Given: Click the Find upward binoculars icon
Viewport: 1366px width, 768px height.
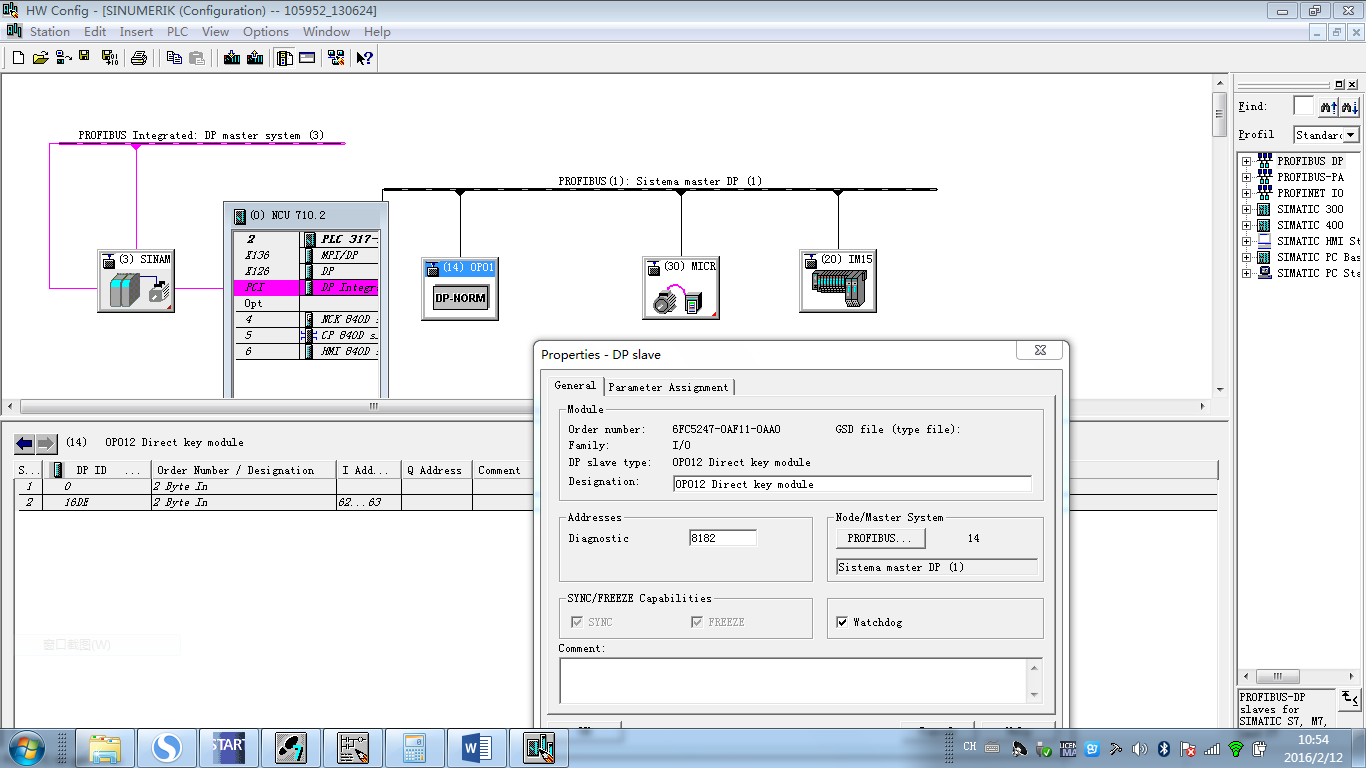Looking at the screenshot, I should (1329, 106).
